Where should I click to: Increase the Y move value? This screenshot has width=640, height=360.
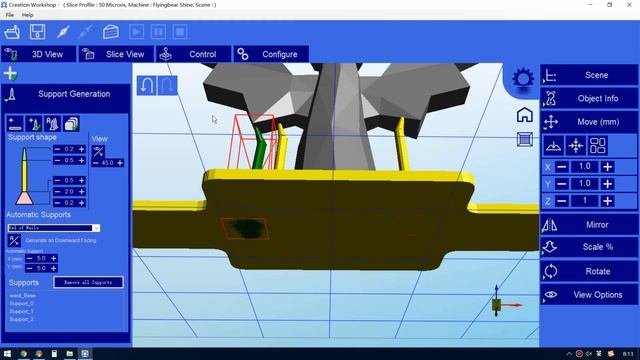607,184
